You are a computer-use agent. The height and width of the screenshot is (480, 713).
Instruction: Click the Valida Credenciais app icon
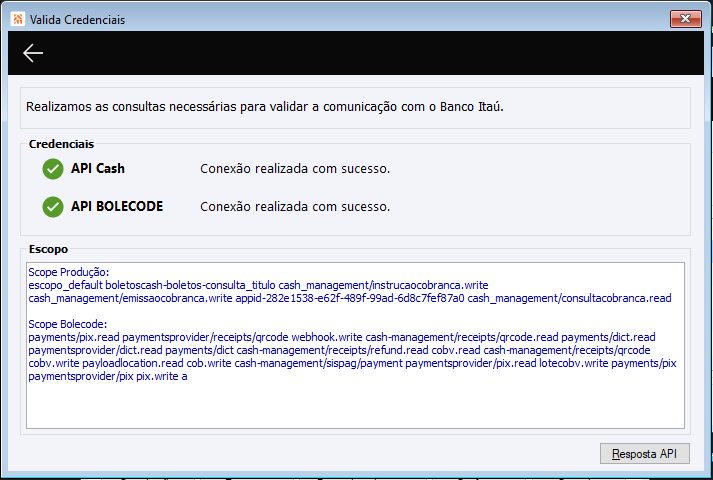[18, 19]
